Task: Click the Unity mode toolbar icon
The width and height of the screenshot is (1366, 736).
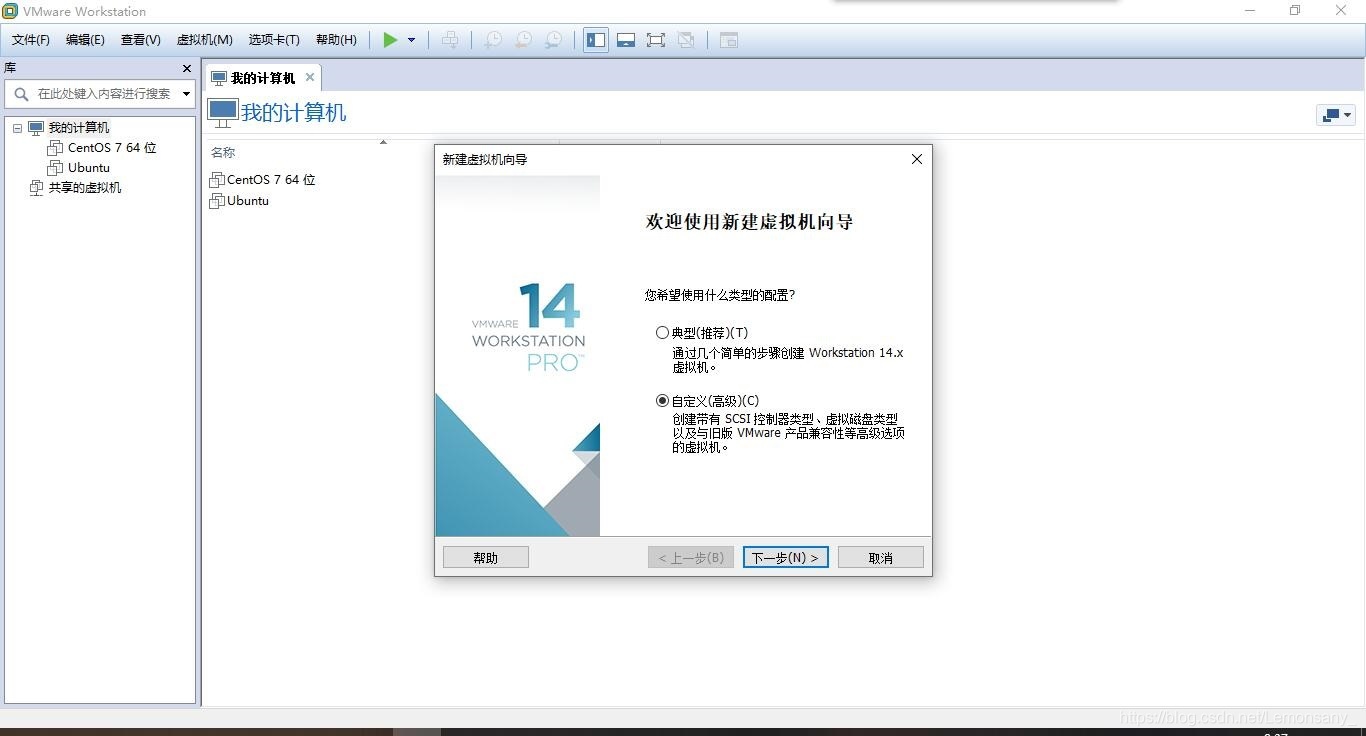Action: [x=686, y=40]
